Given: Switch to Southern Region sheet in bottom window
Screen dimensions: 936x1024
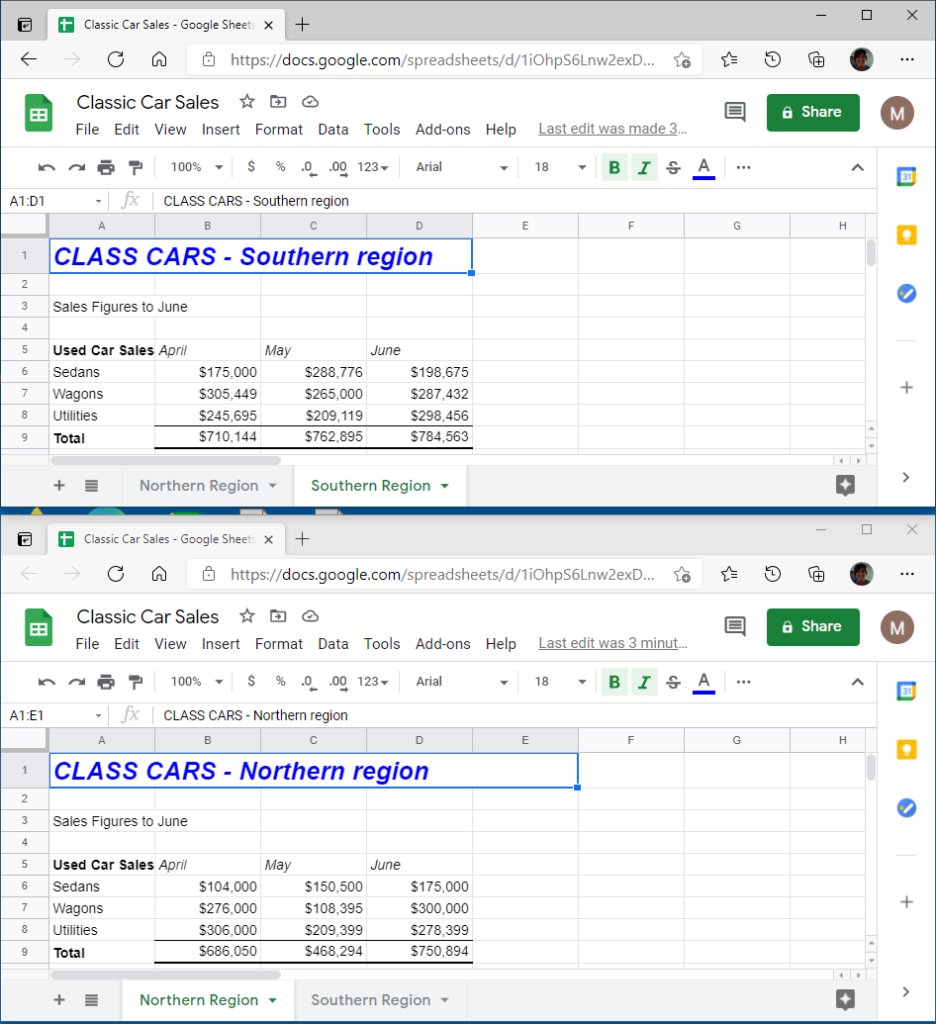Looking at the screenshot, I should click(370, 1000).
